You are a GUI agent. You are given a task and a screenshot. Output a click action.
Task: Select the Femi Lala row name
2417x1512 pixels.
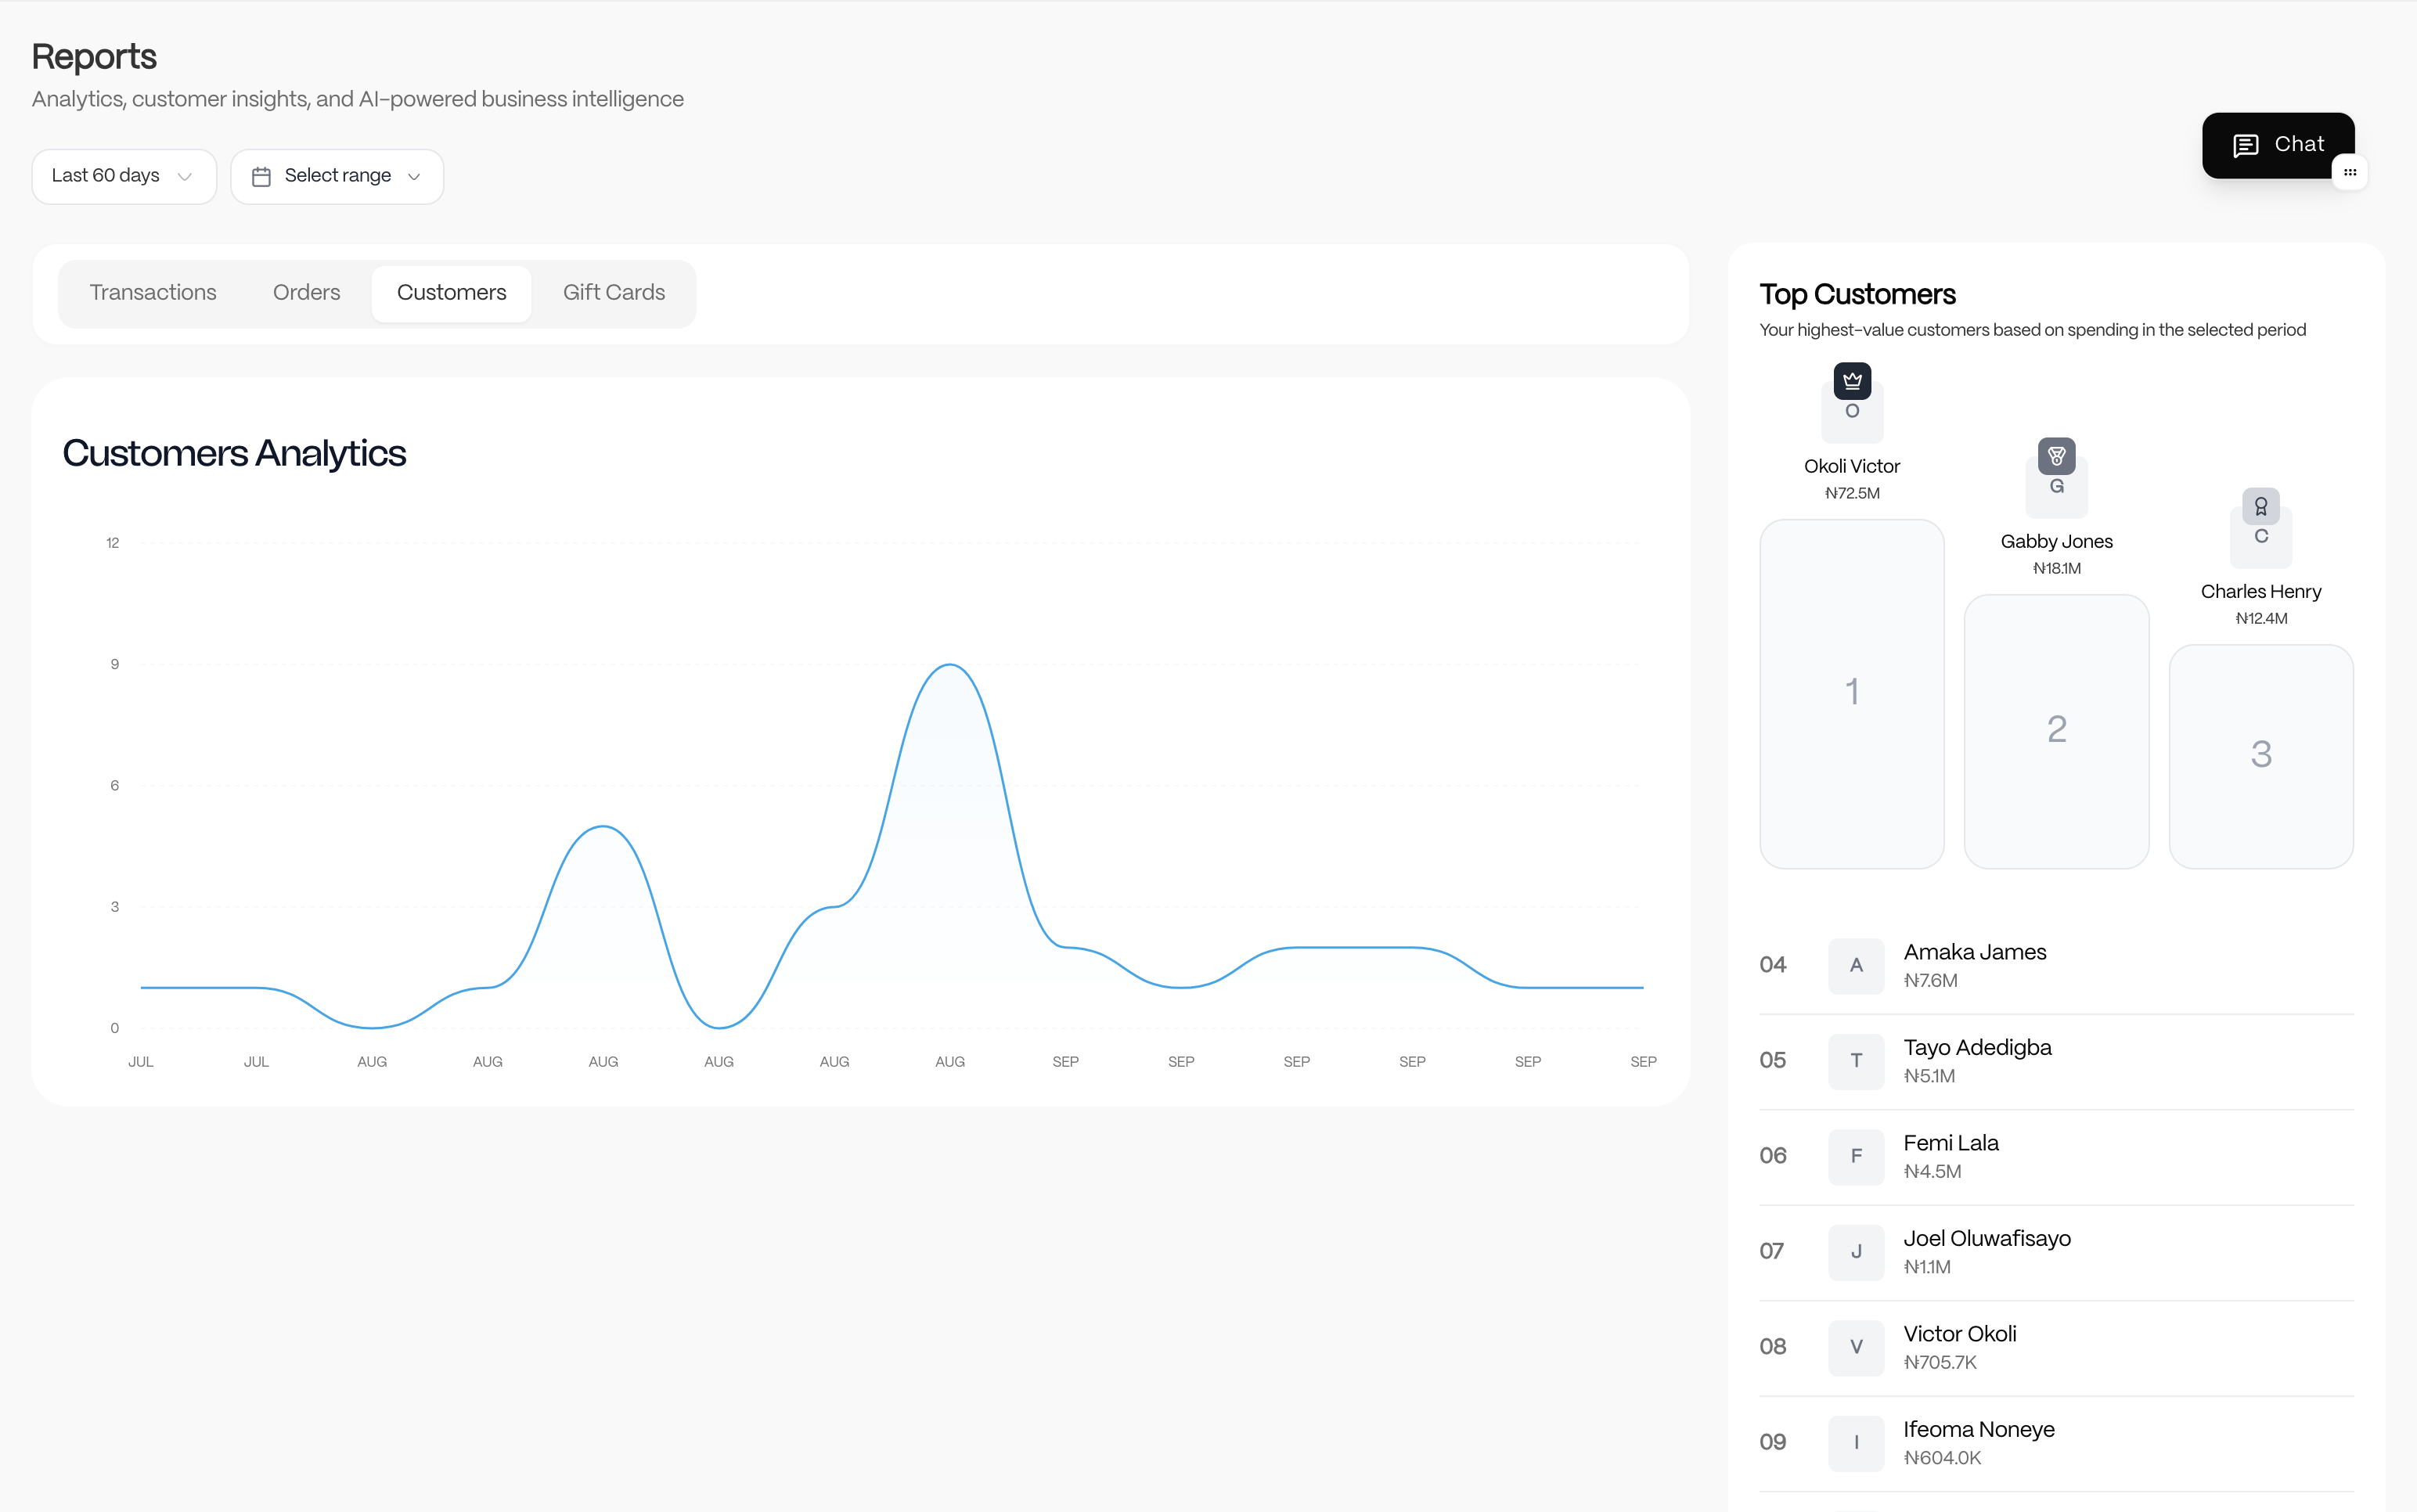pyautogui.click(x=1950, y=1143)
